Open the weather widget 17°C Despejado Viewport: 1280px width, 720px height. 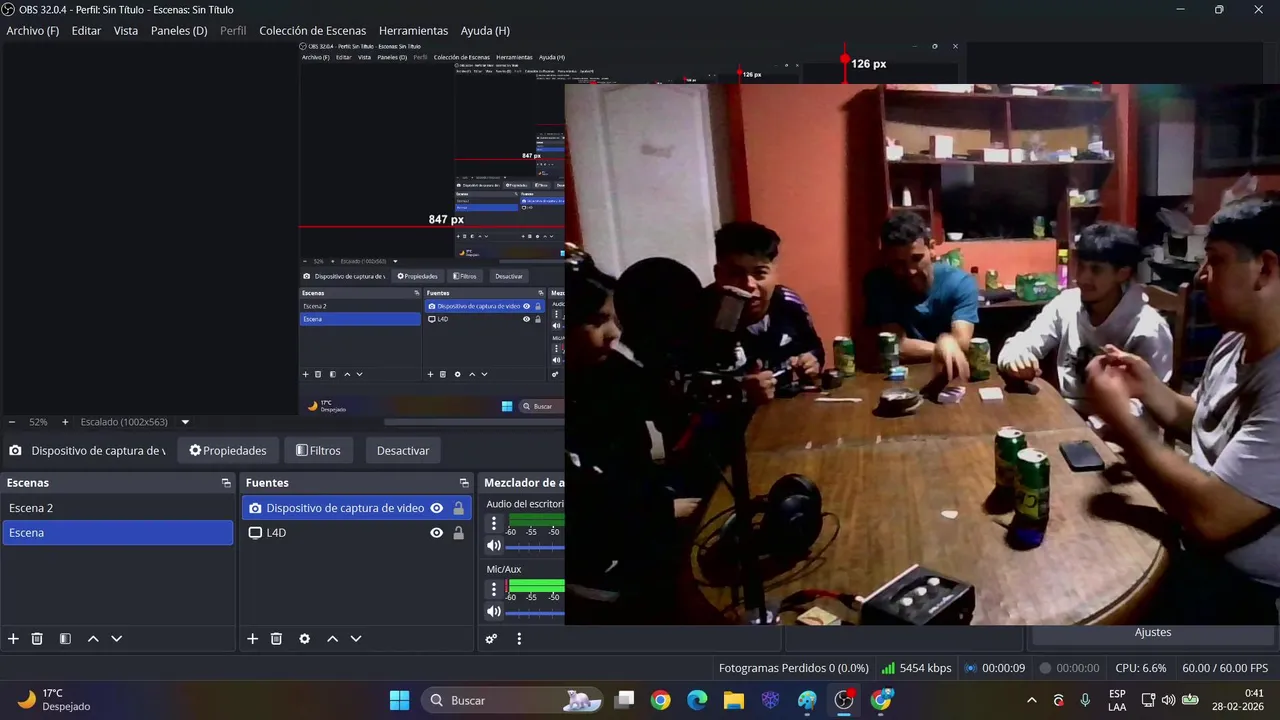coord(54,700)
